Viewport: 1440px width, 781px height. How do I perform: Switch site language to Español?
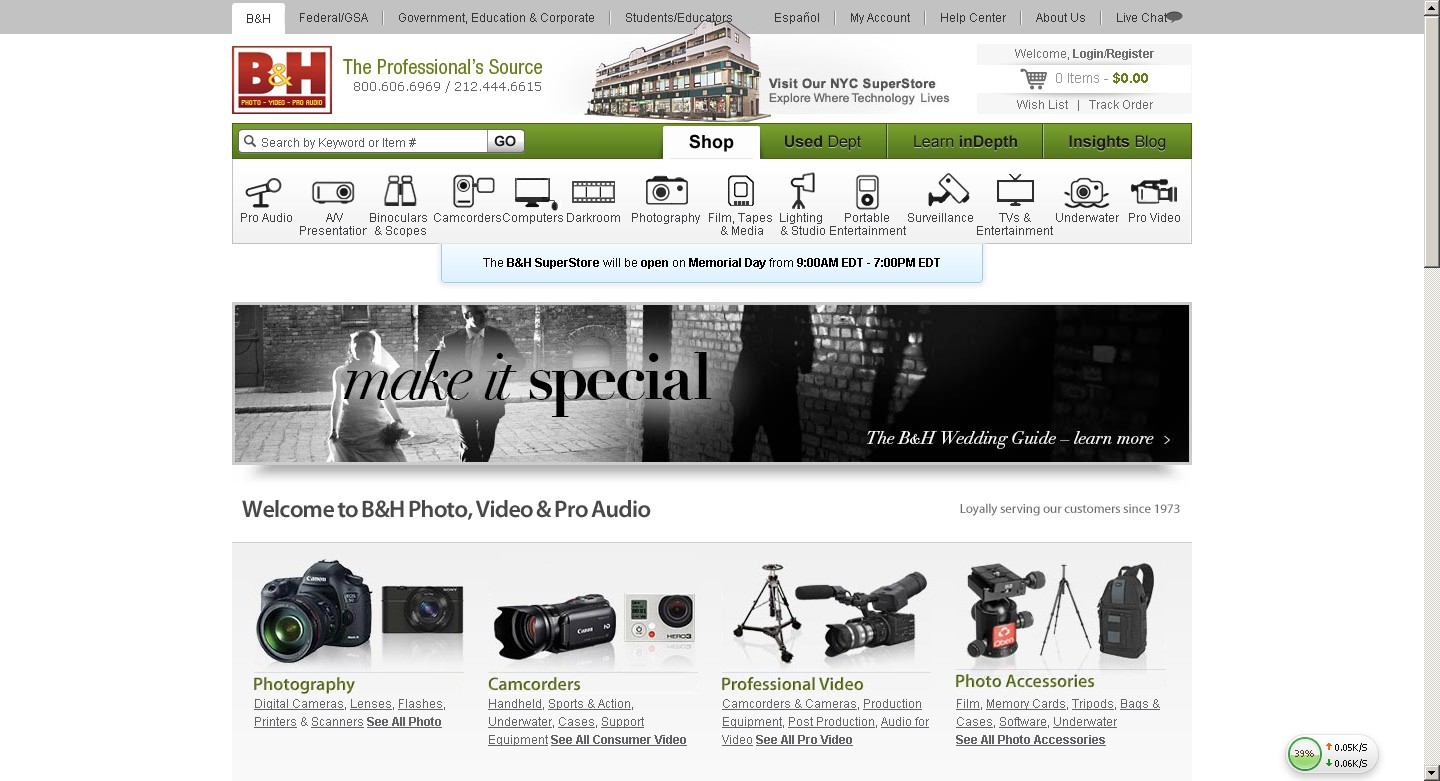click(797, 18)
